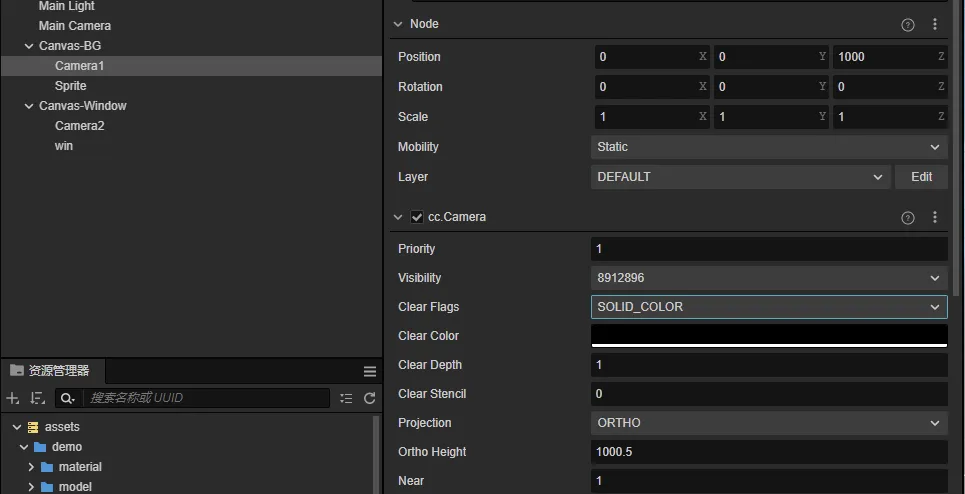Select Main Camera node

click(x=74, y=26)
